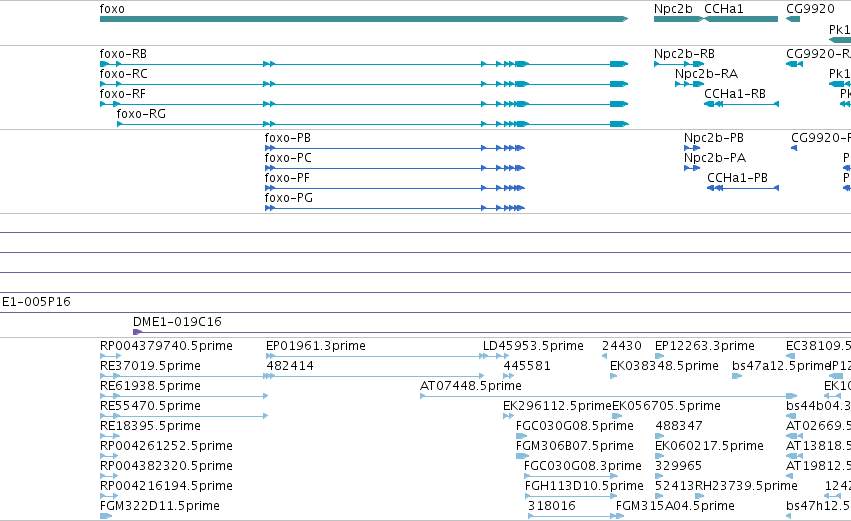Image resolution: width=851 pixels, height=521 pixels.
Task: Select the 24430 feature
Action: tap(605, 356)
